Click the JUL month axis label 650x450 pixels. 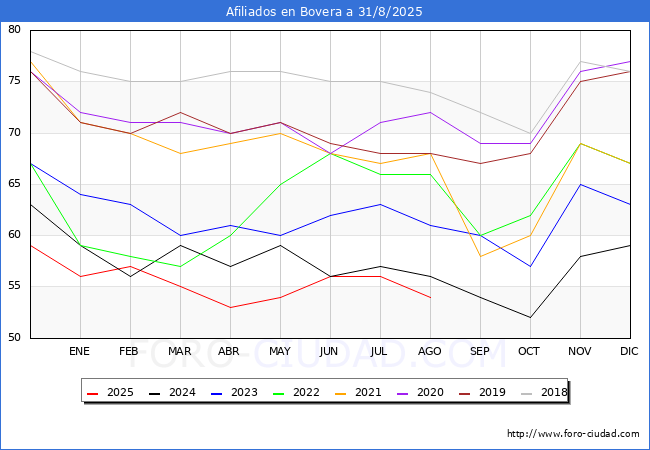(x=379, y=351)
